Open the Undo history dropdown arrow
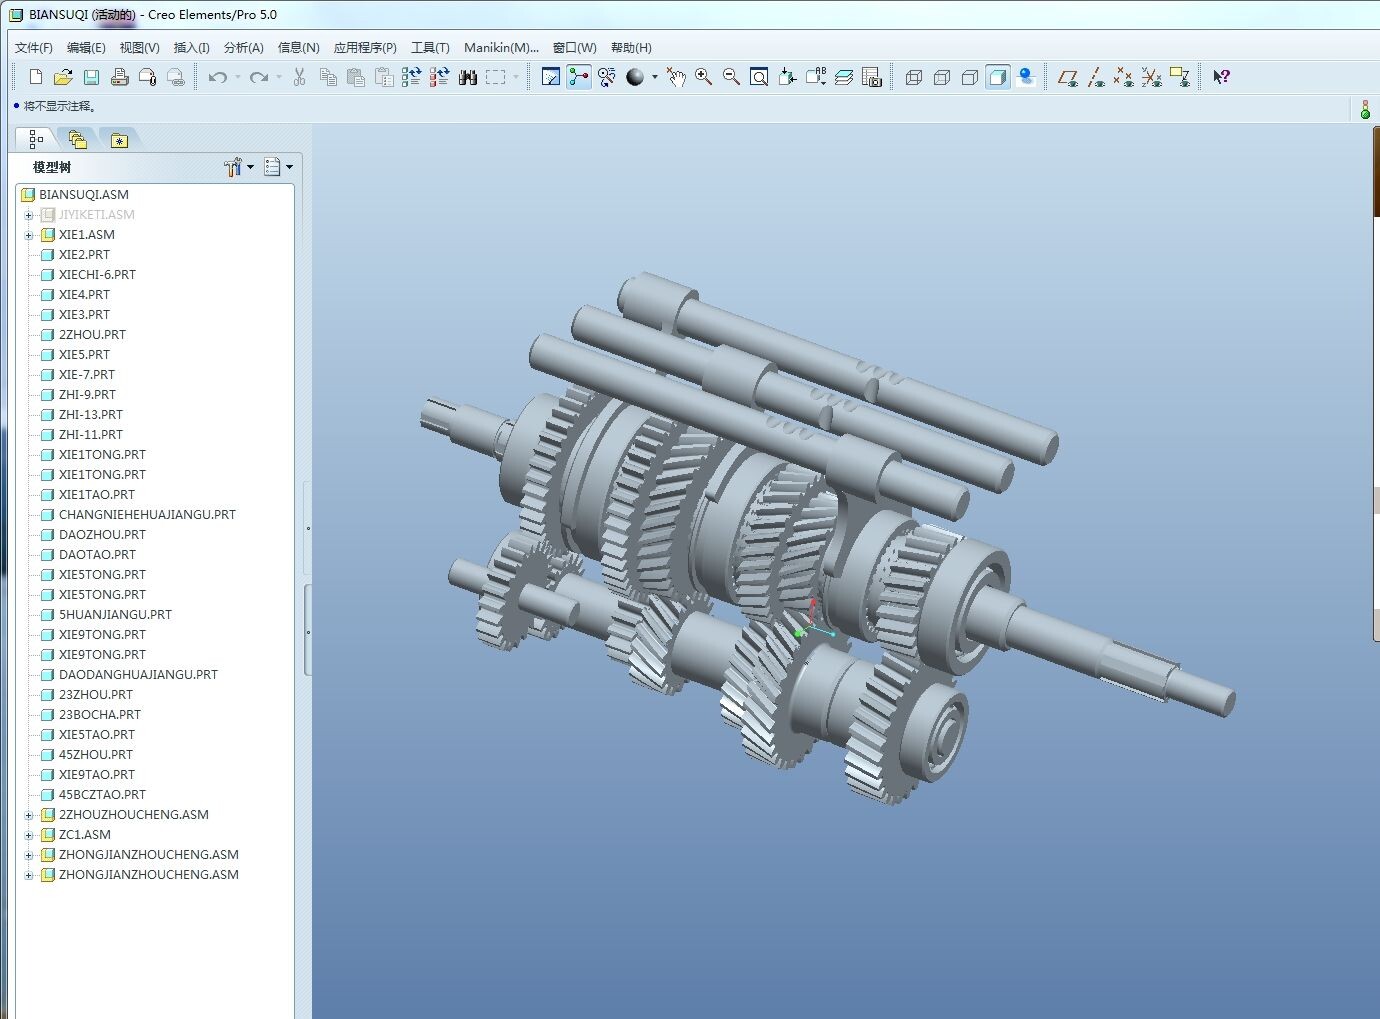1380x1019 pixels. [x=238, y=77]
